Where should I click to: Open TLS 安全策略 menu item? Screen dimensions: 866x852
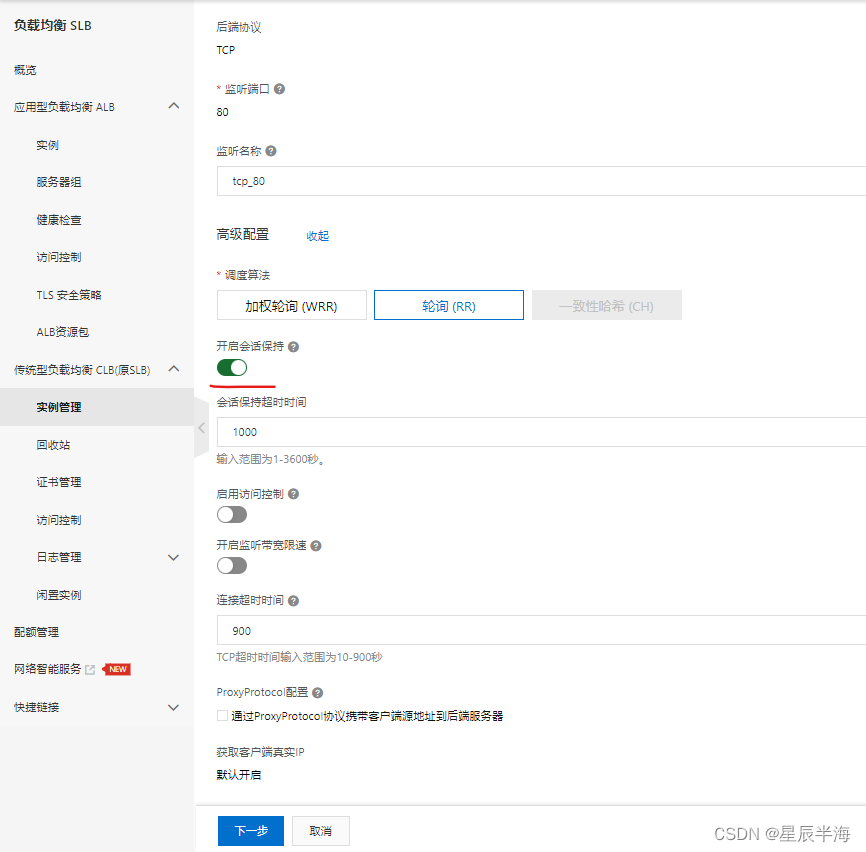tap(69, 295)
